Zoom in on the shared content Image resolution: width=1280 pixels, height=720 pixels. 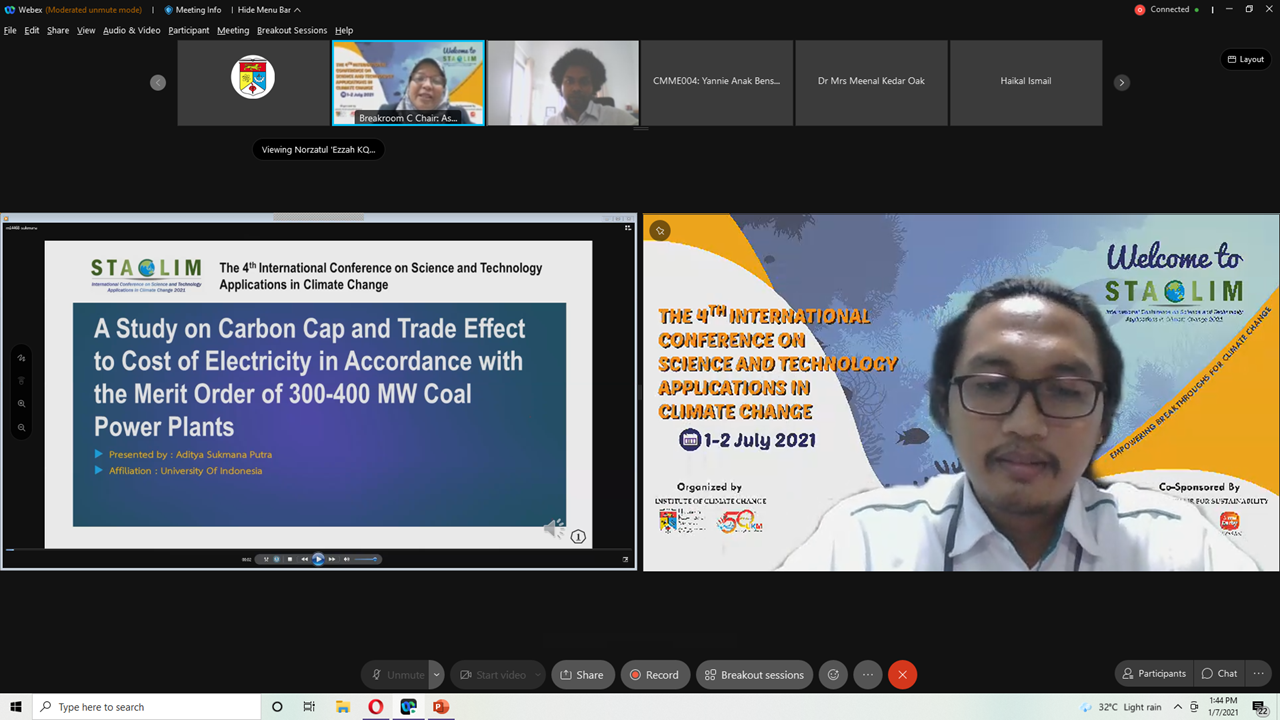[x=22, y=404]
